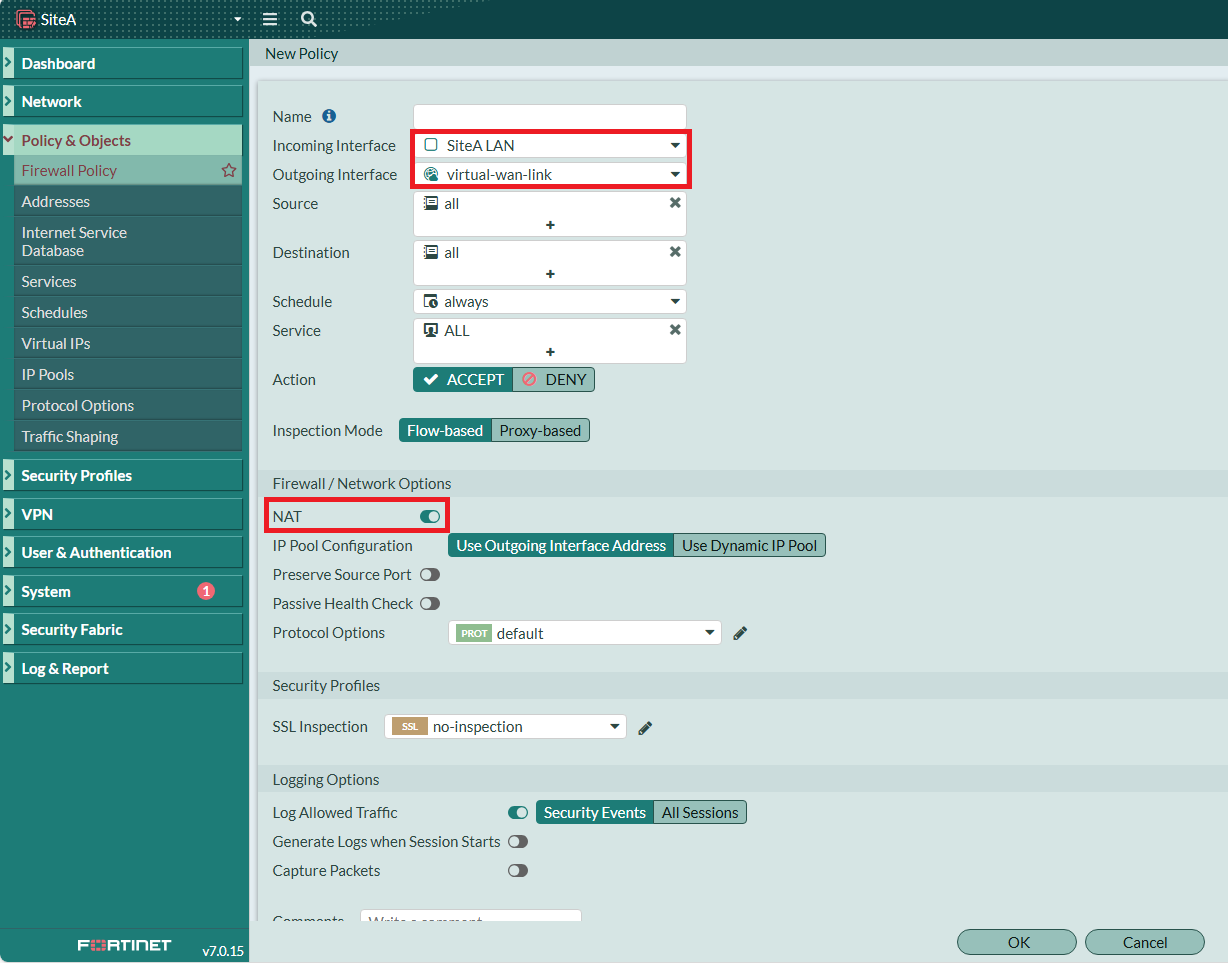Screen dimensions: 1228x963
Task: Click the policy Name input field
Action: 550,116
